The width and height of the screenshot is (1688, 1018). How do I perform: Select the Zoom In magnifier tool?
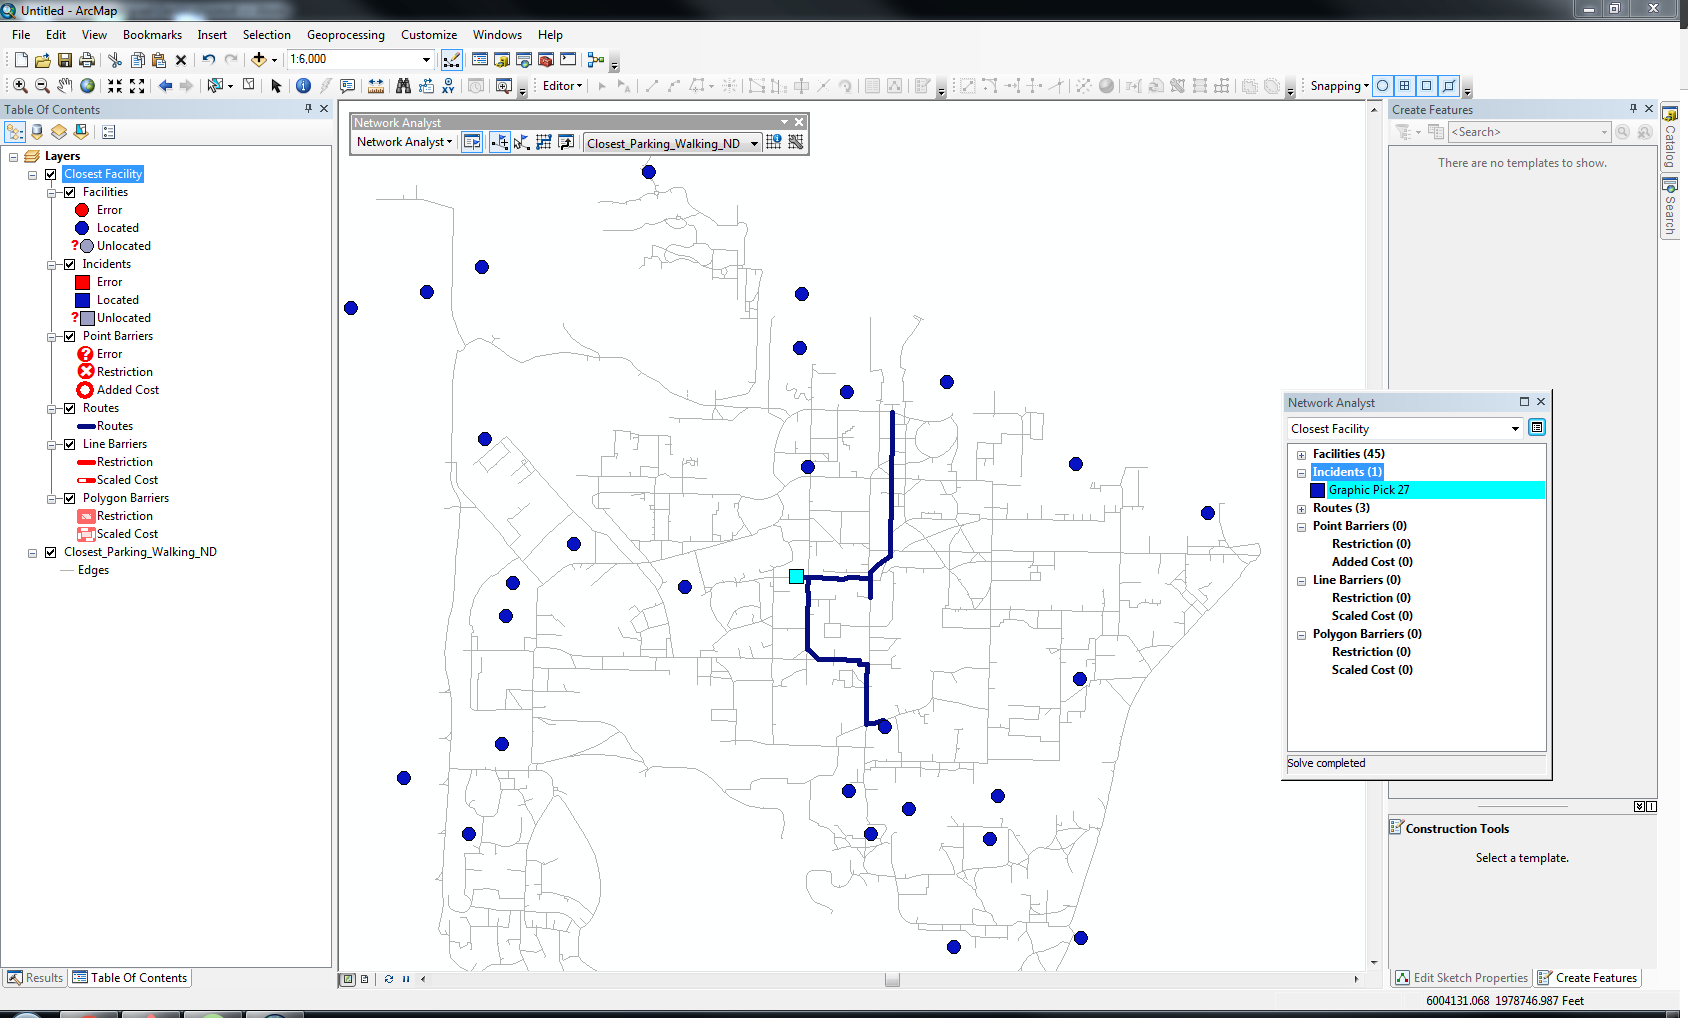[x=20, y=86]
